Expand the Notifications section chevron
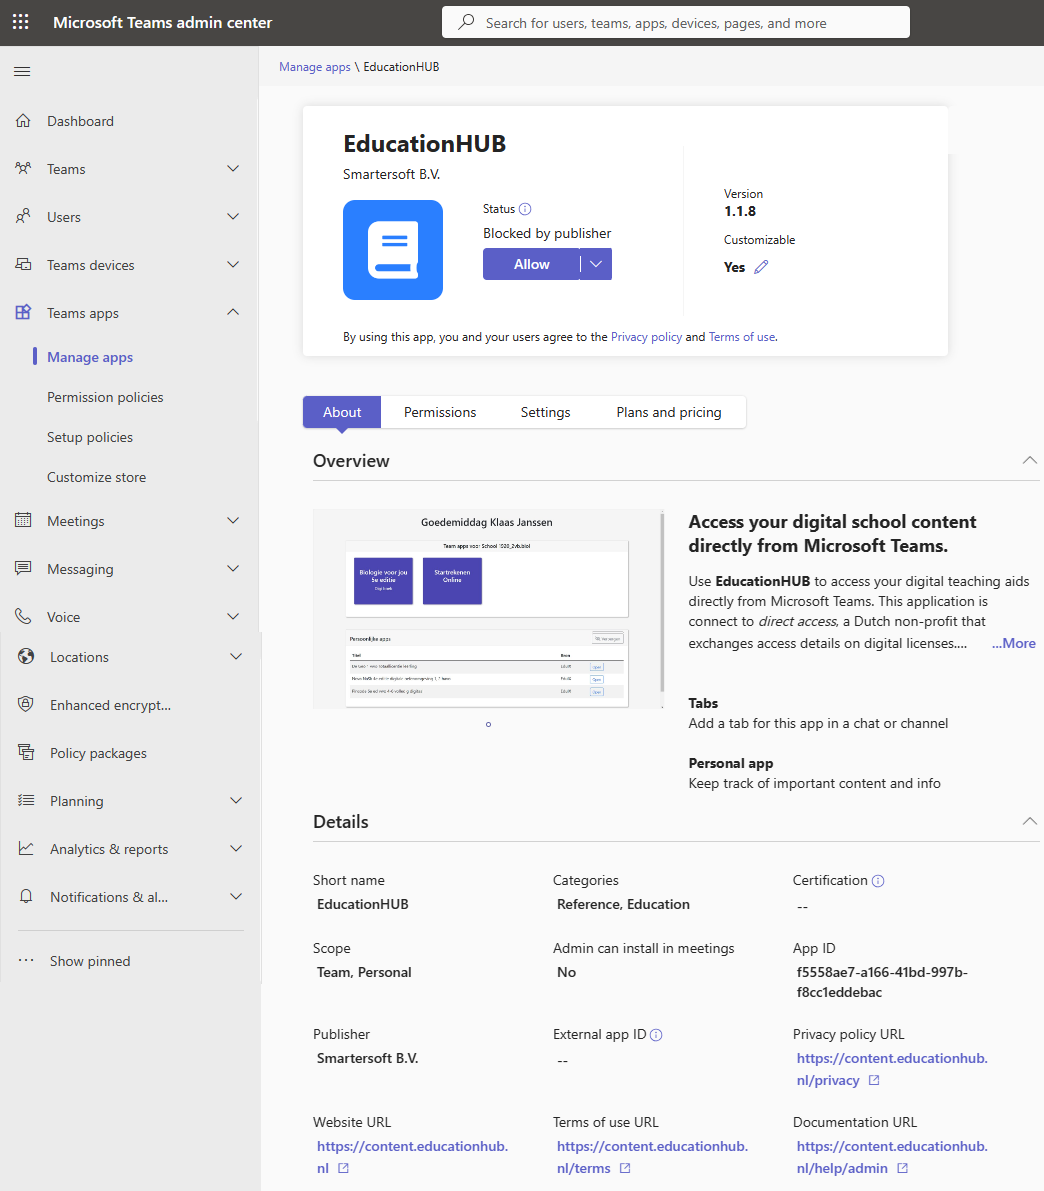The image size is (1044, 1191). point(236,896)
